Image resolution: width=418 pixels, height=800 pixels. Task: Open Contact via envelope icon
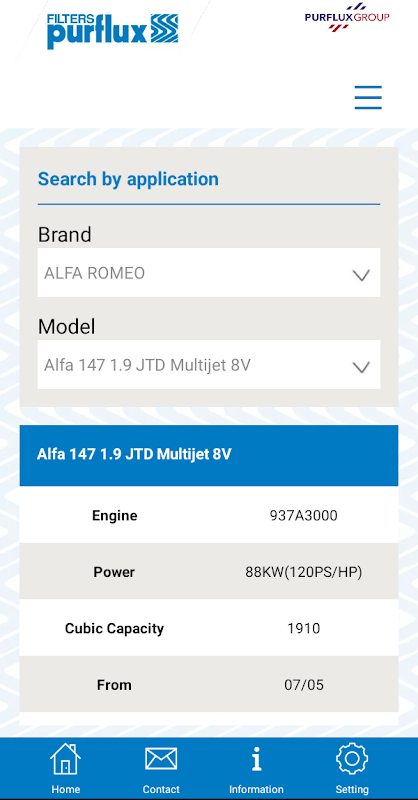coord(161,759)
